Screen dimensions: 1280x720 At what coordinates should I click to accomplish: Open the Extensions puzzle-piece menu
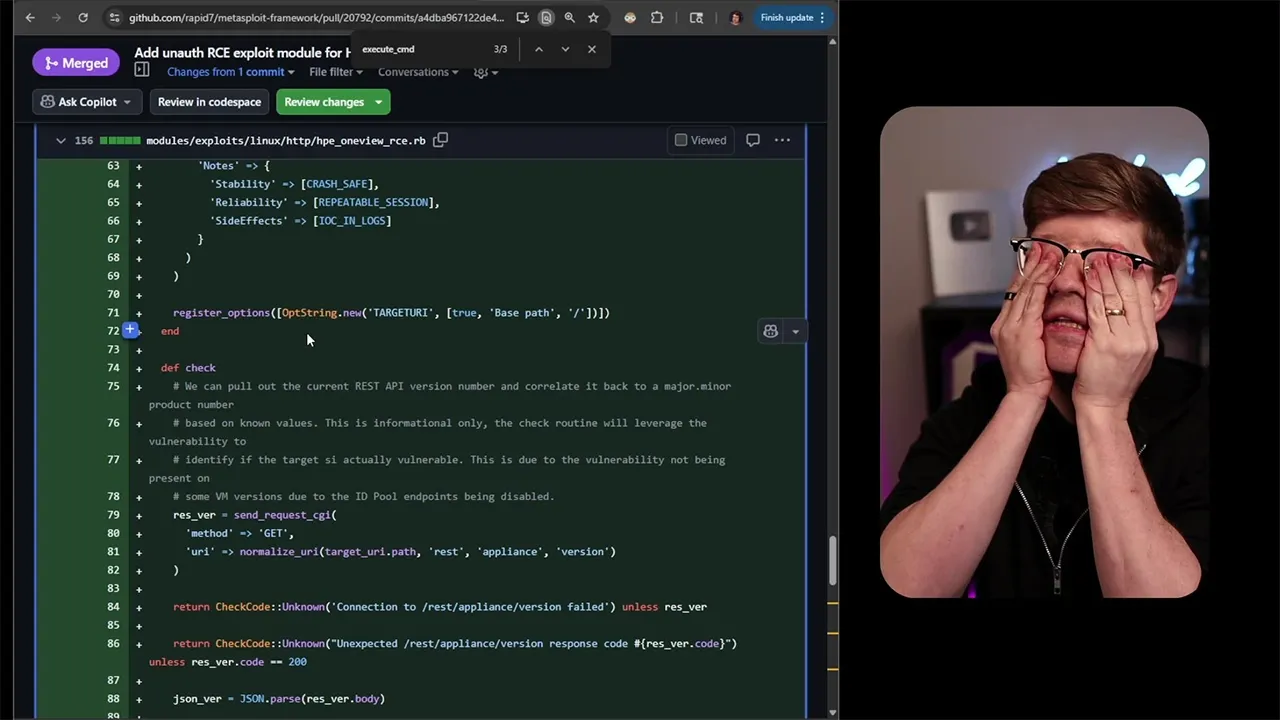point(657,17)
